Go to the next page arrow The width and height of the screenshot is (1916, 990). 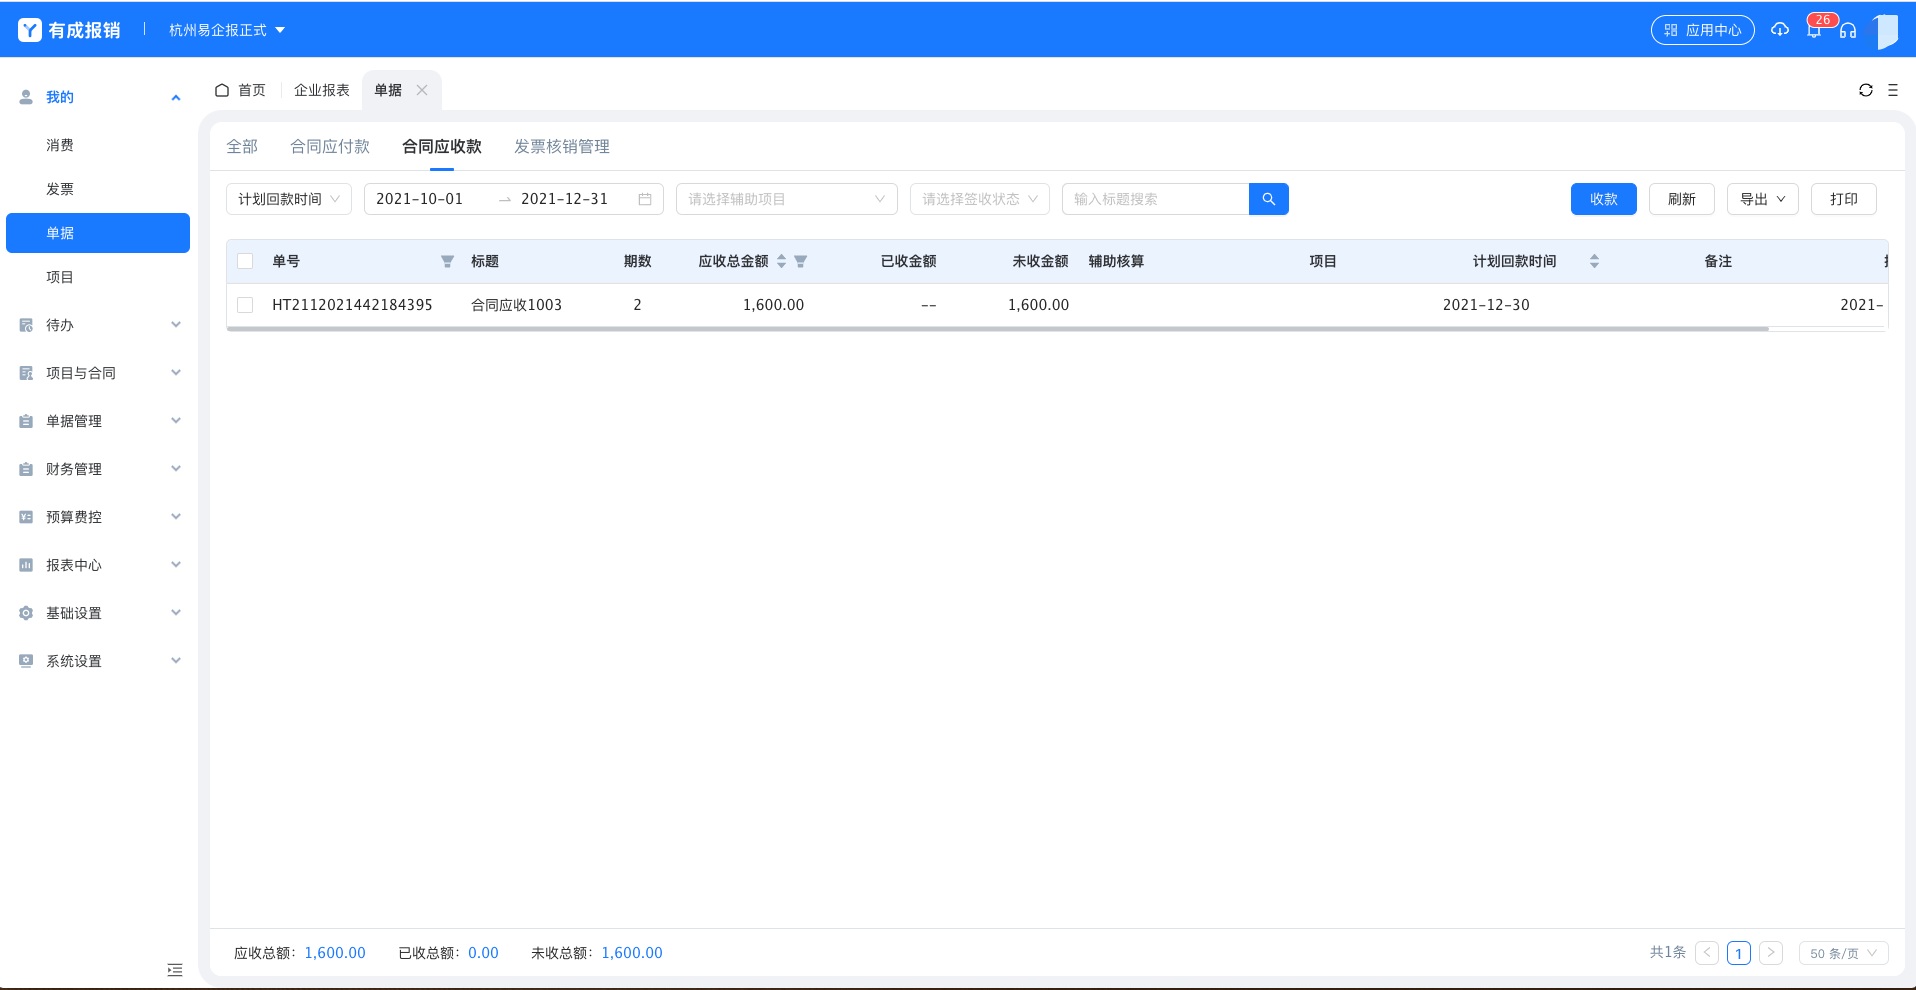(1771, 953)
